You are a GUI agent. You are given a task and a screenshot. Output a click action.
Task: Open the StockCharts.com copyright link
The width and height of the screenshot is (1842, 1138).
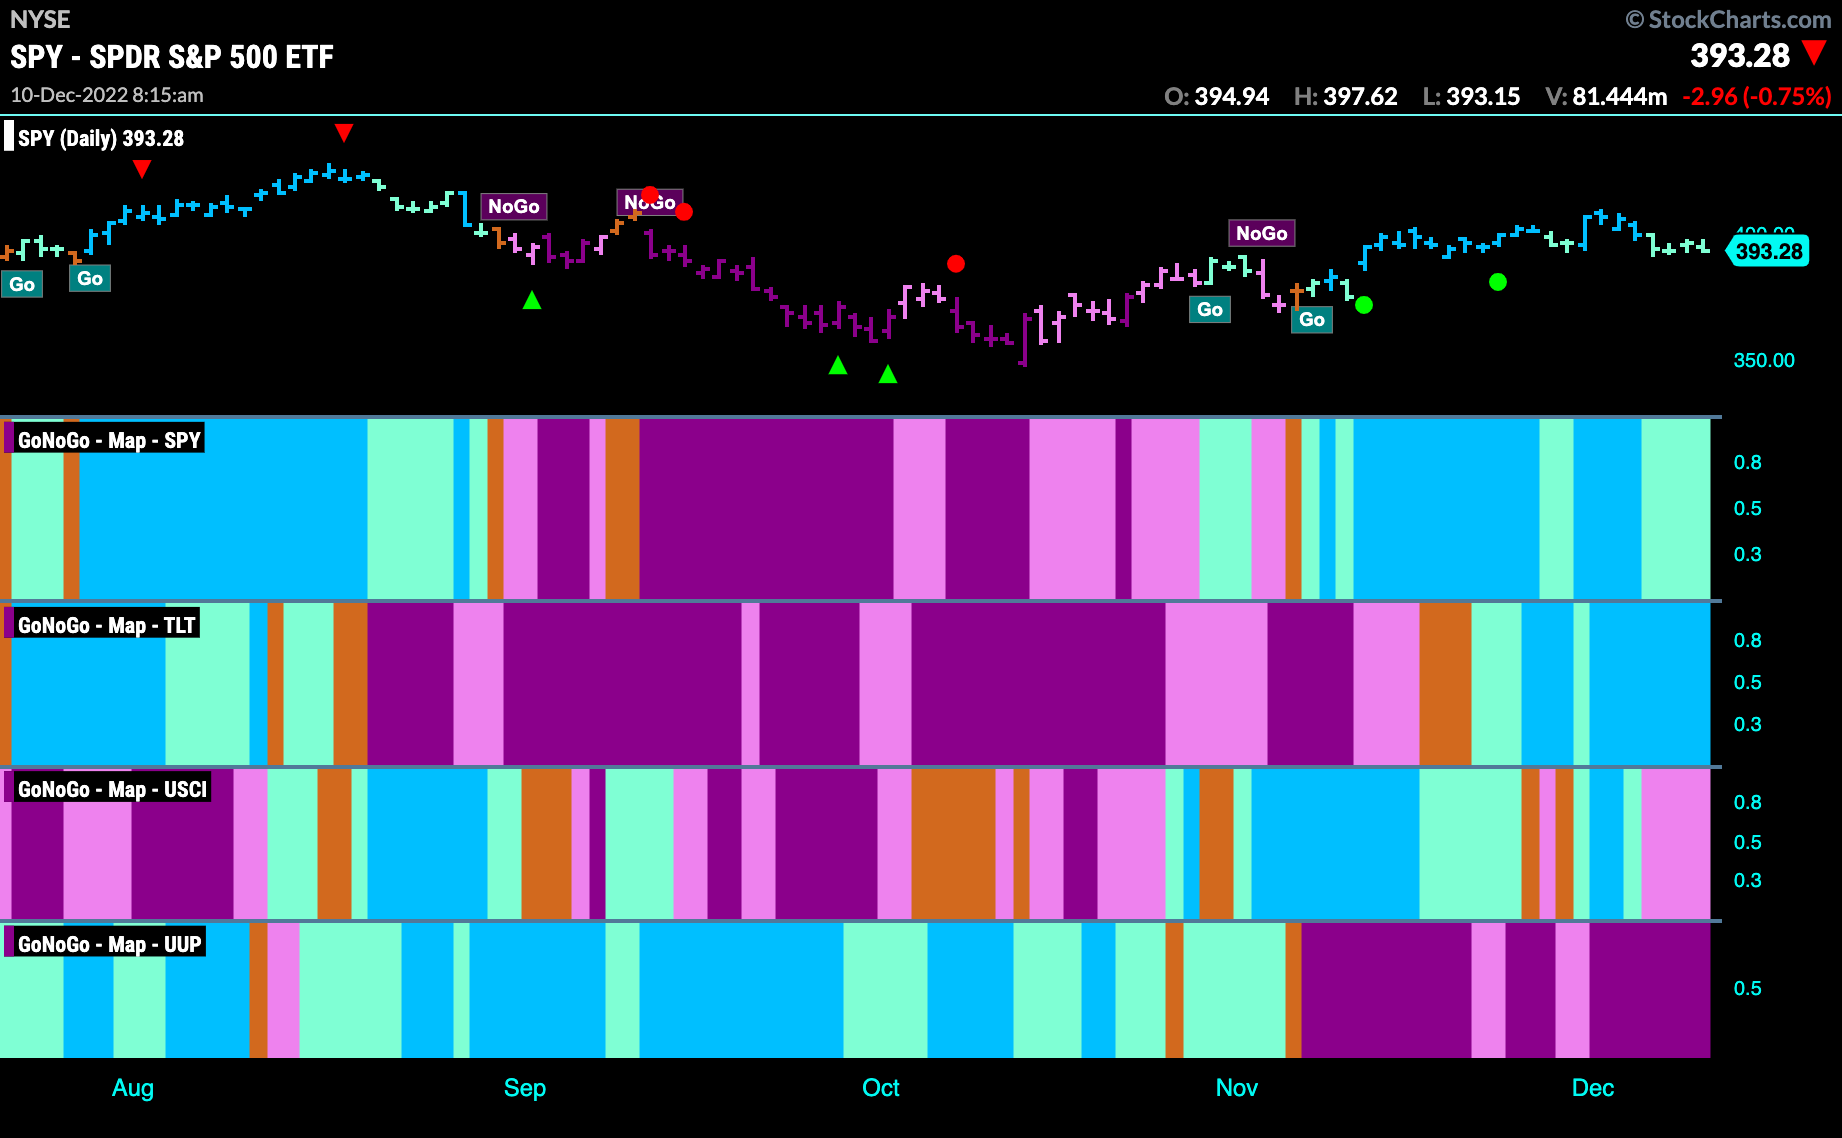coord(1728,20)
